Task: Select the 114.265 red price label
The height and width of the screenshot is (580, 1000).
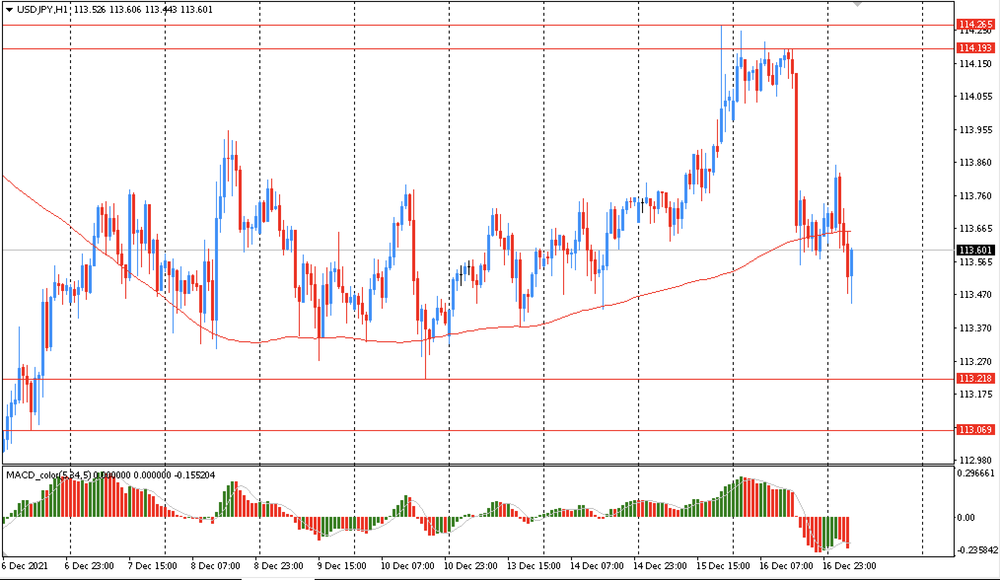Action: 975,24
